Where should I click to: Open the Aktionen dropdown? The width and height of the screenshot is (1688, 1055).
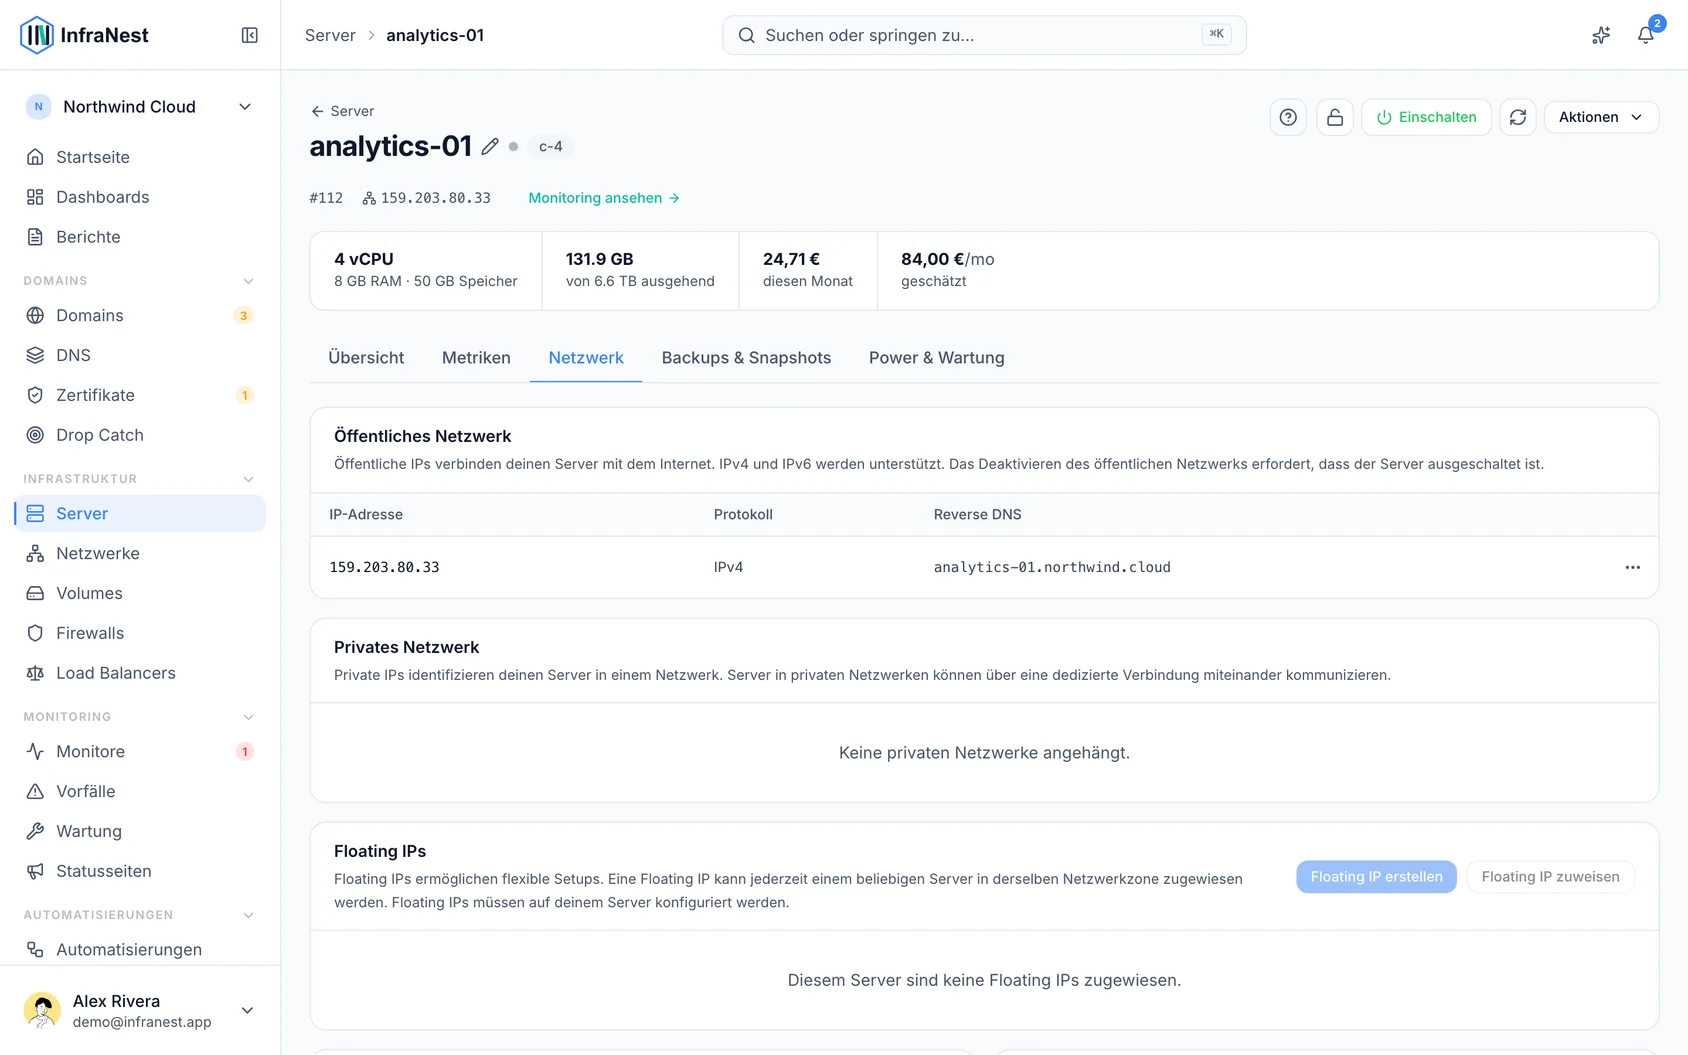(x=1601, y=117)
